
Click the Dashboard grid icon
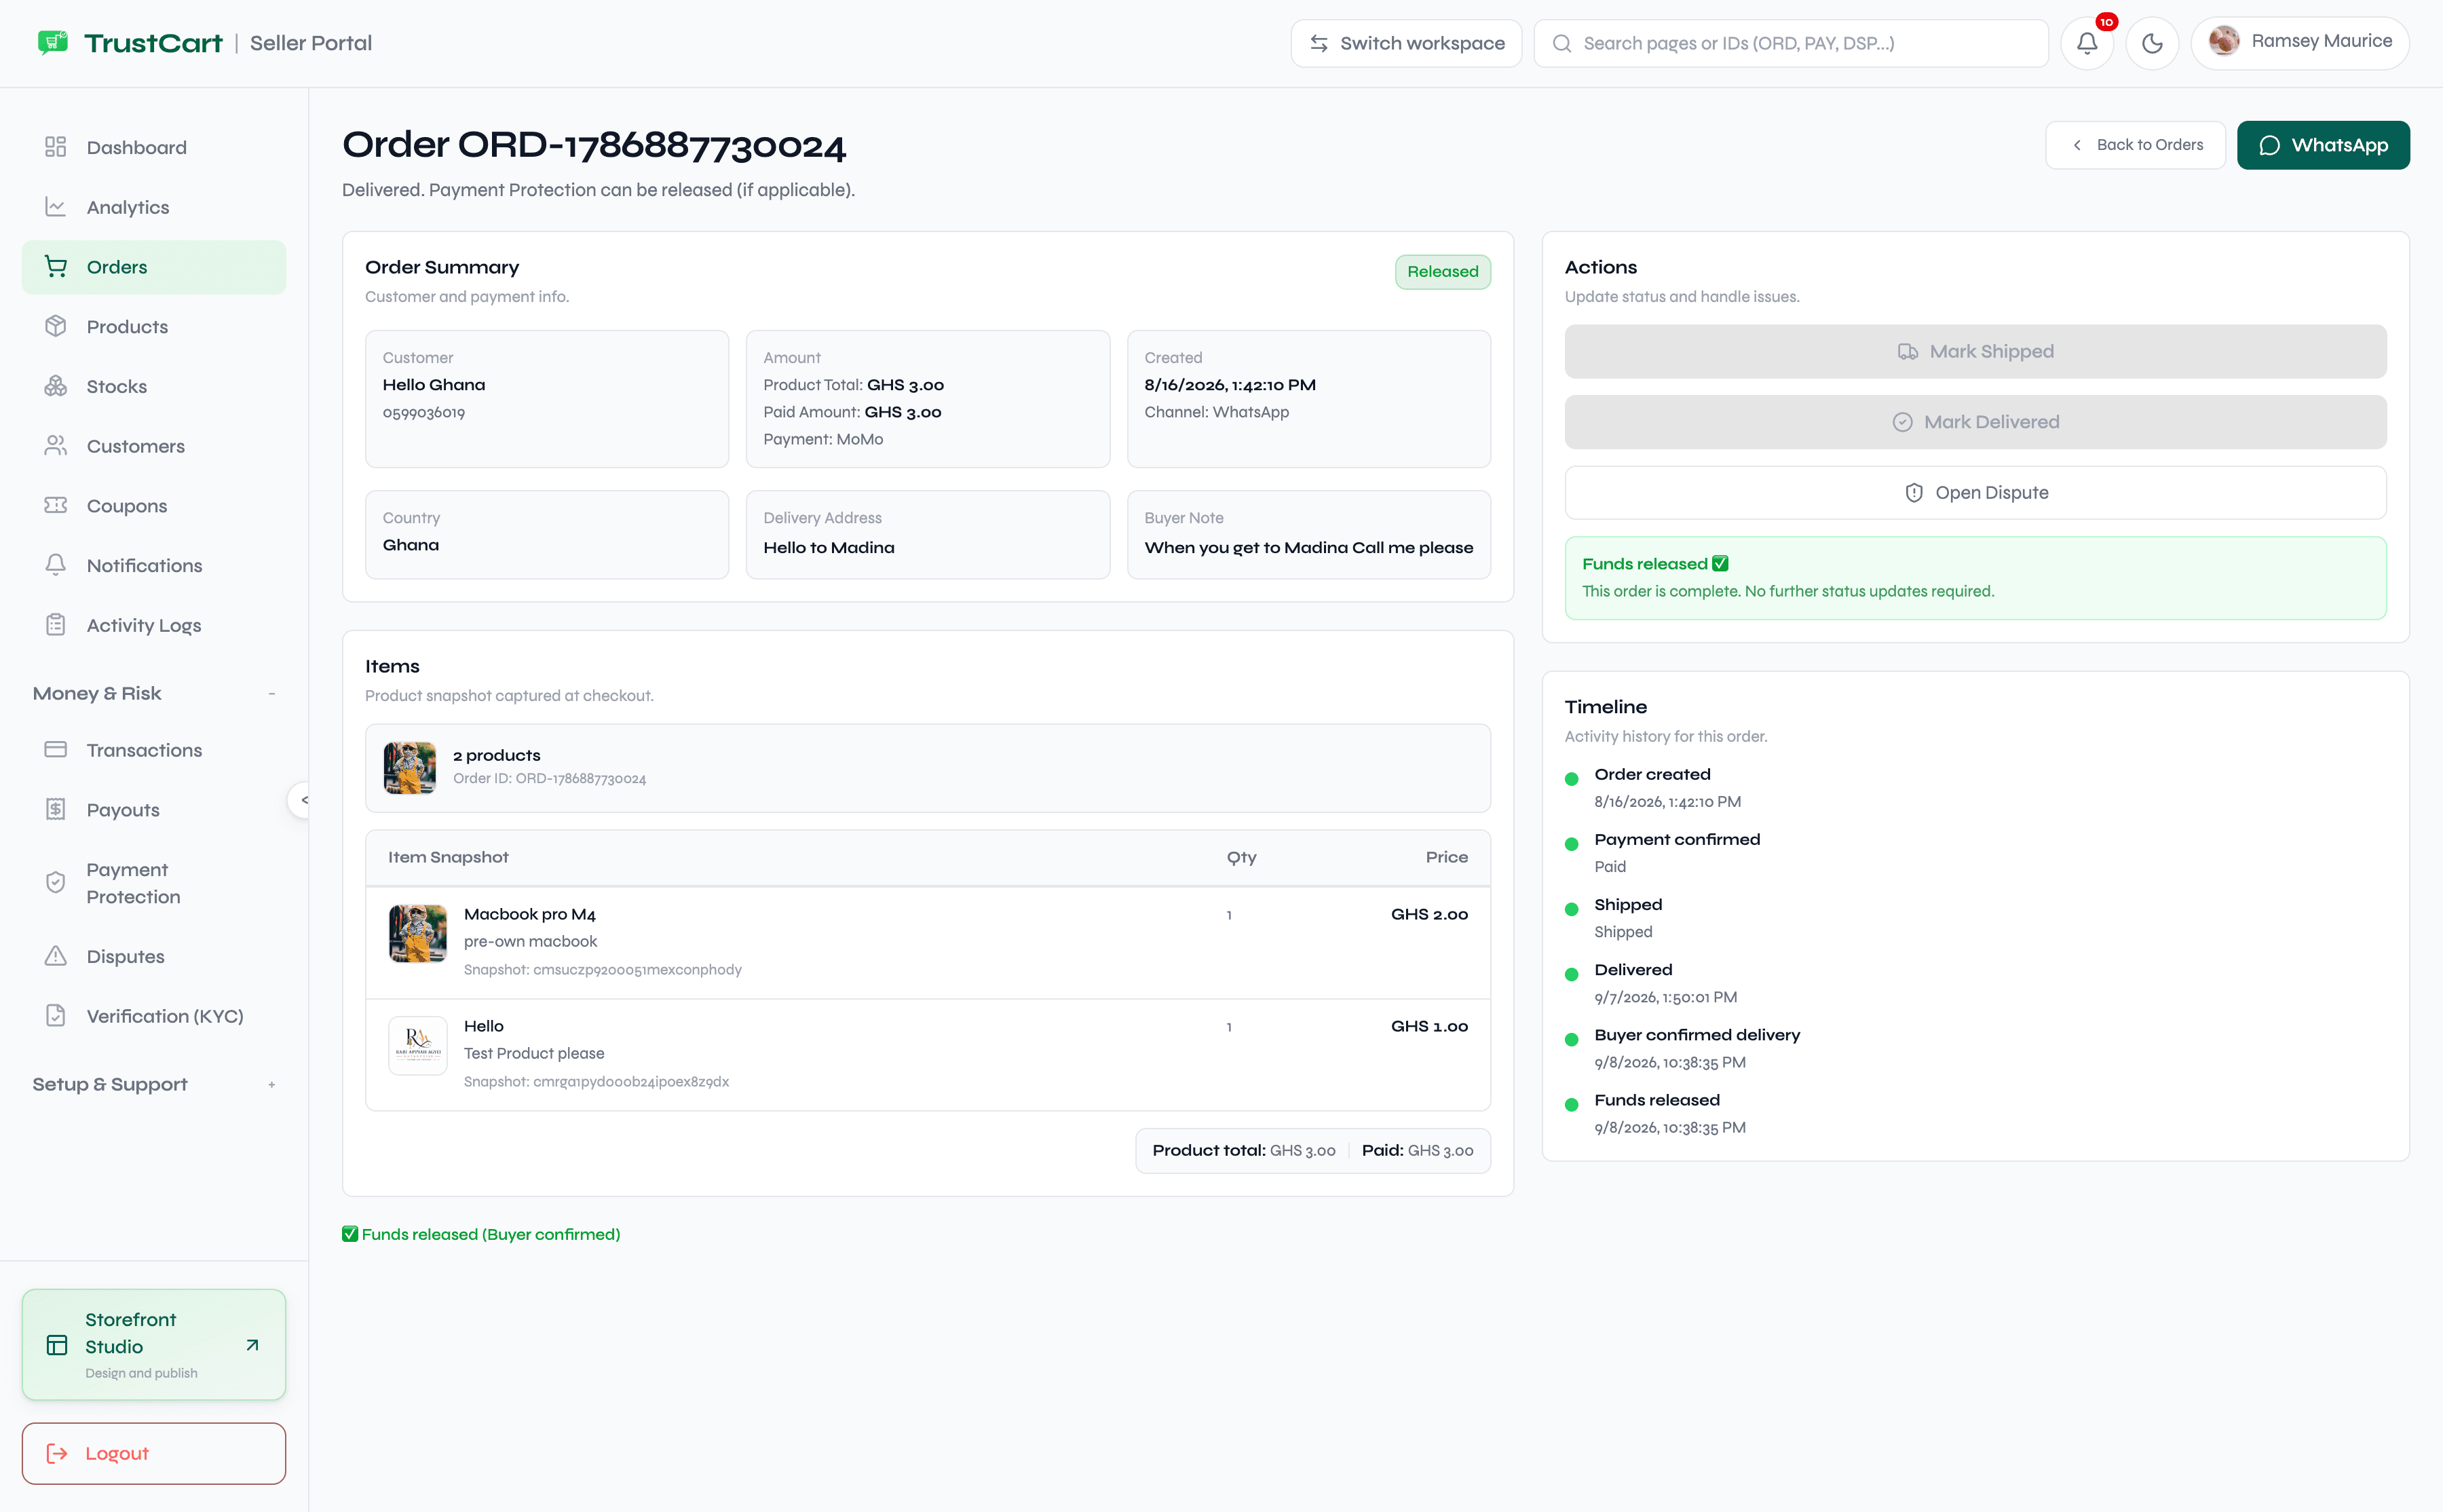pos(56,147)
